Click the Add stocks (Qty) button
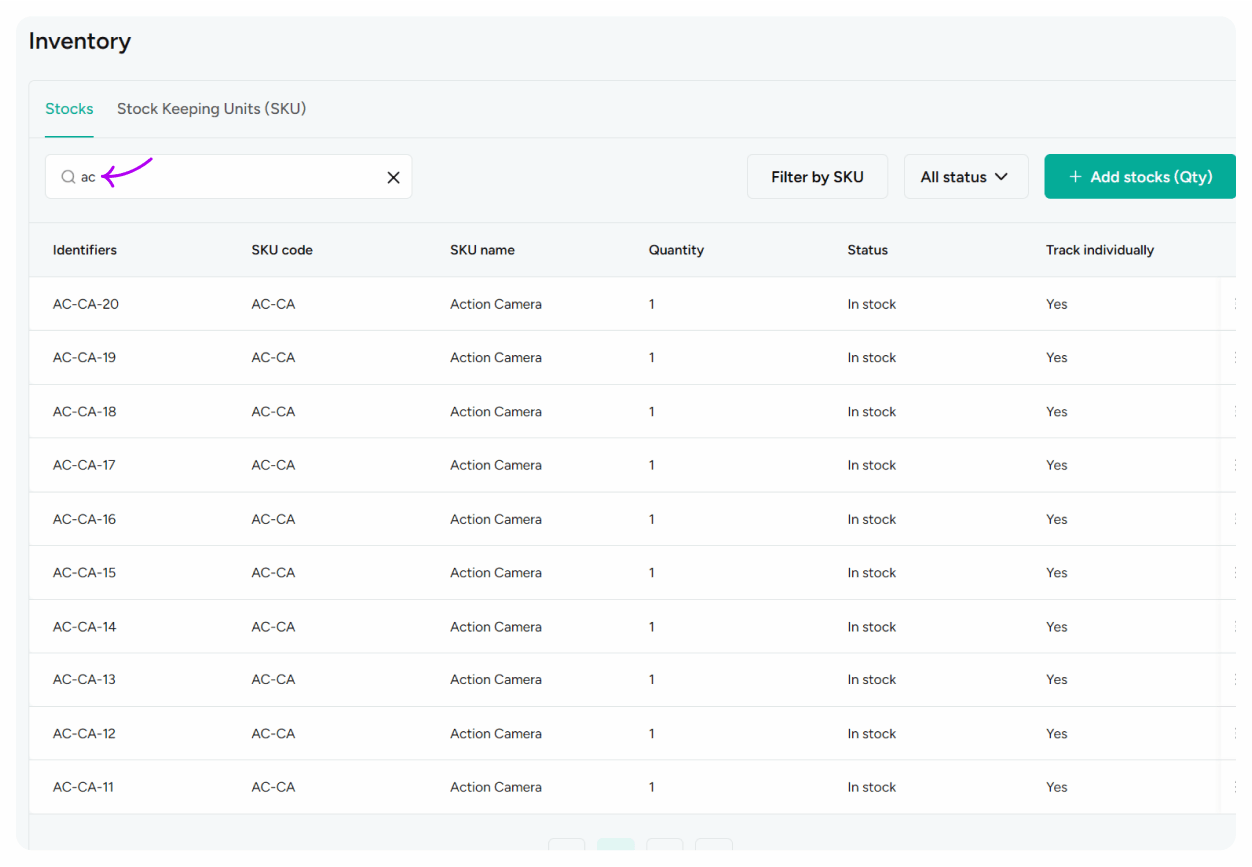Image resolution: width=1252 pixels, height=867 pixels. pyautogui.click(x=1140, y=176)
